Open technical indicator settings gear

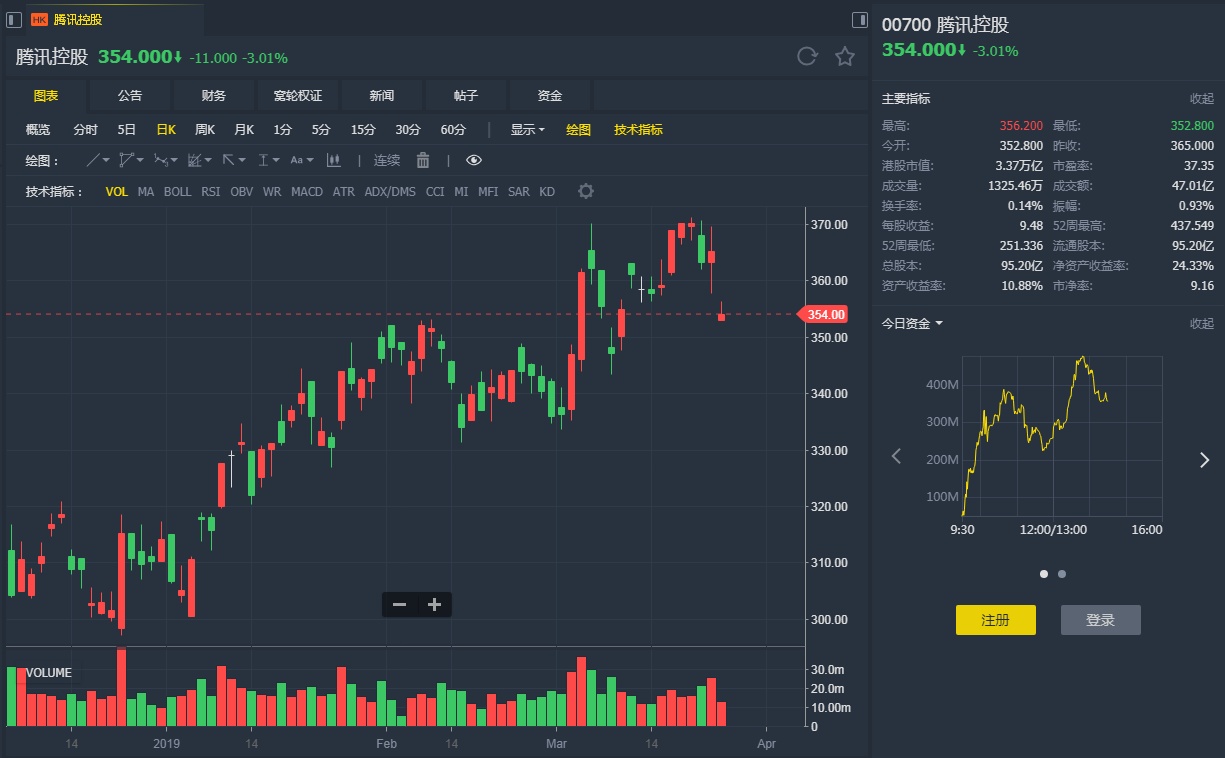click(x=586, y=191)
